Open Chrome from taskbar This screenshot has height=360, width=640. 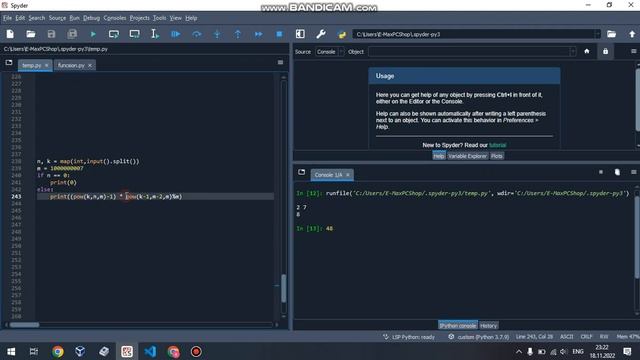58,351
